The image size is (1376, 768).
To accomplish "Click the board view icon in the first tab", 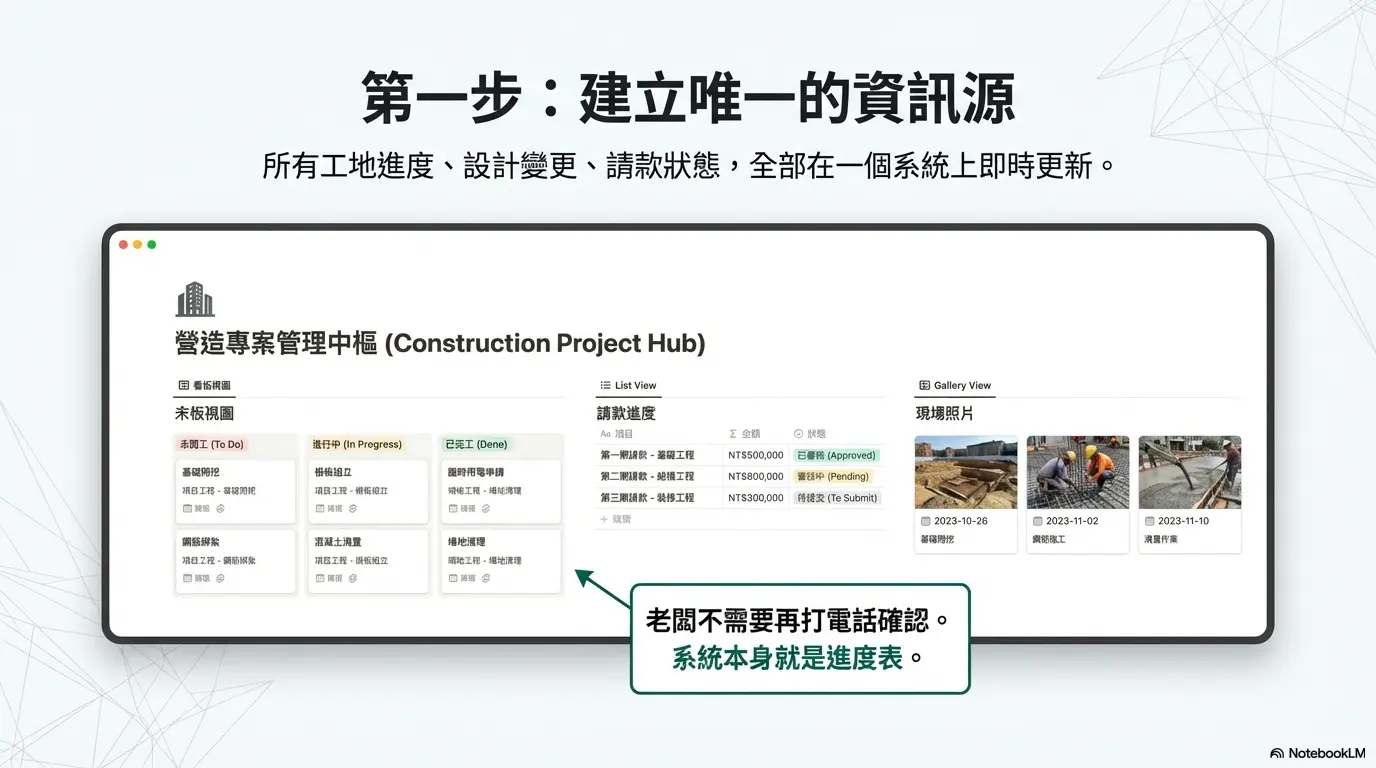I will [184, 385].
